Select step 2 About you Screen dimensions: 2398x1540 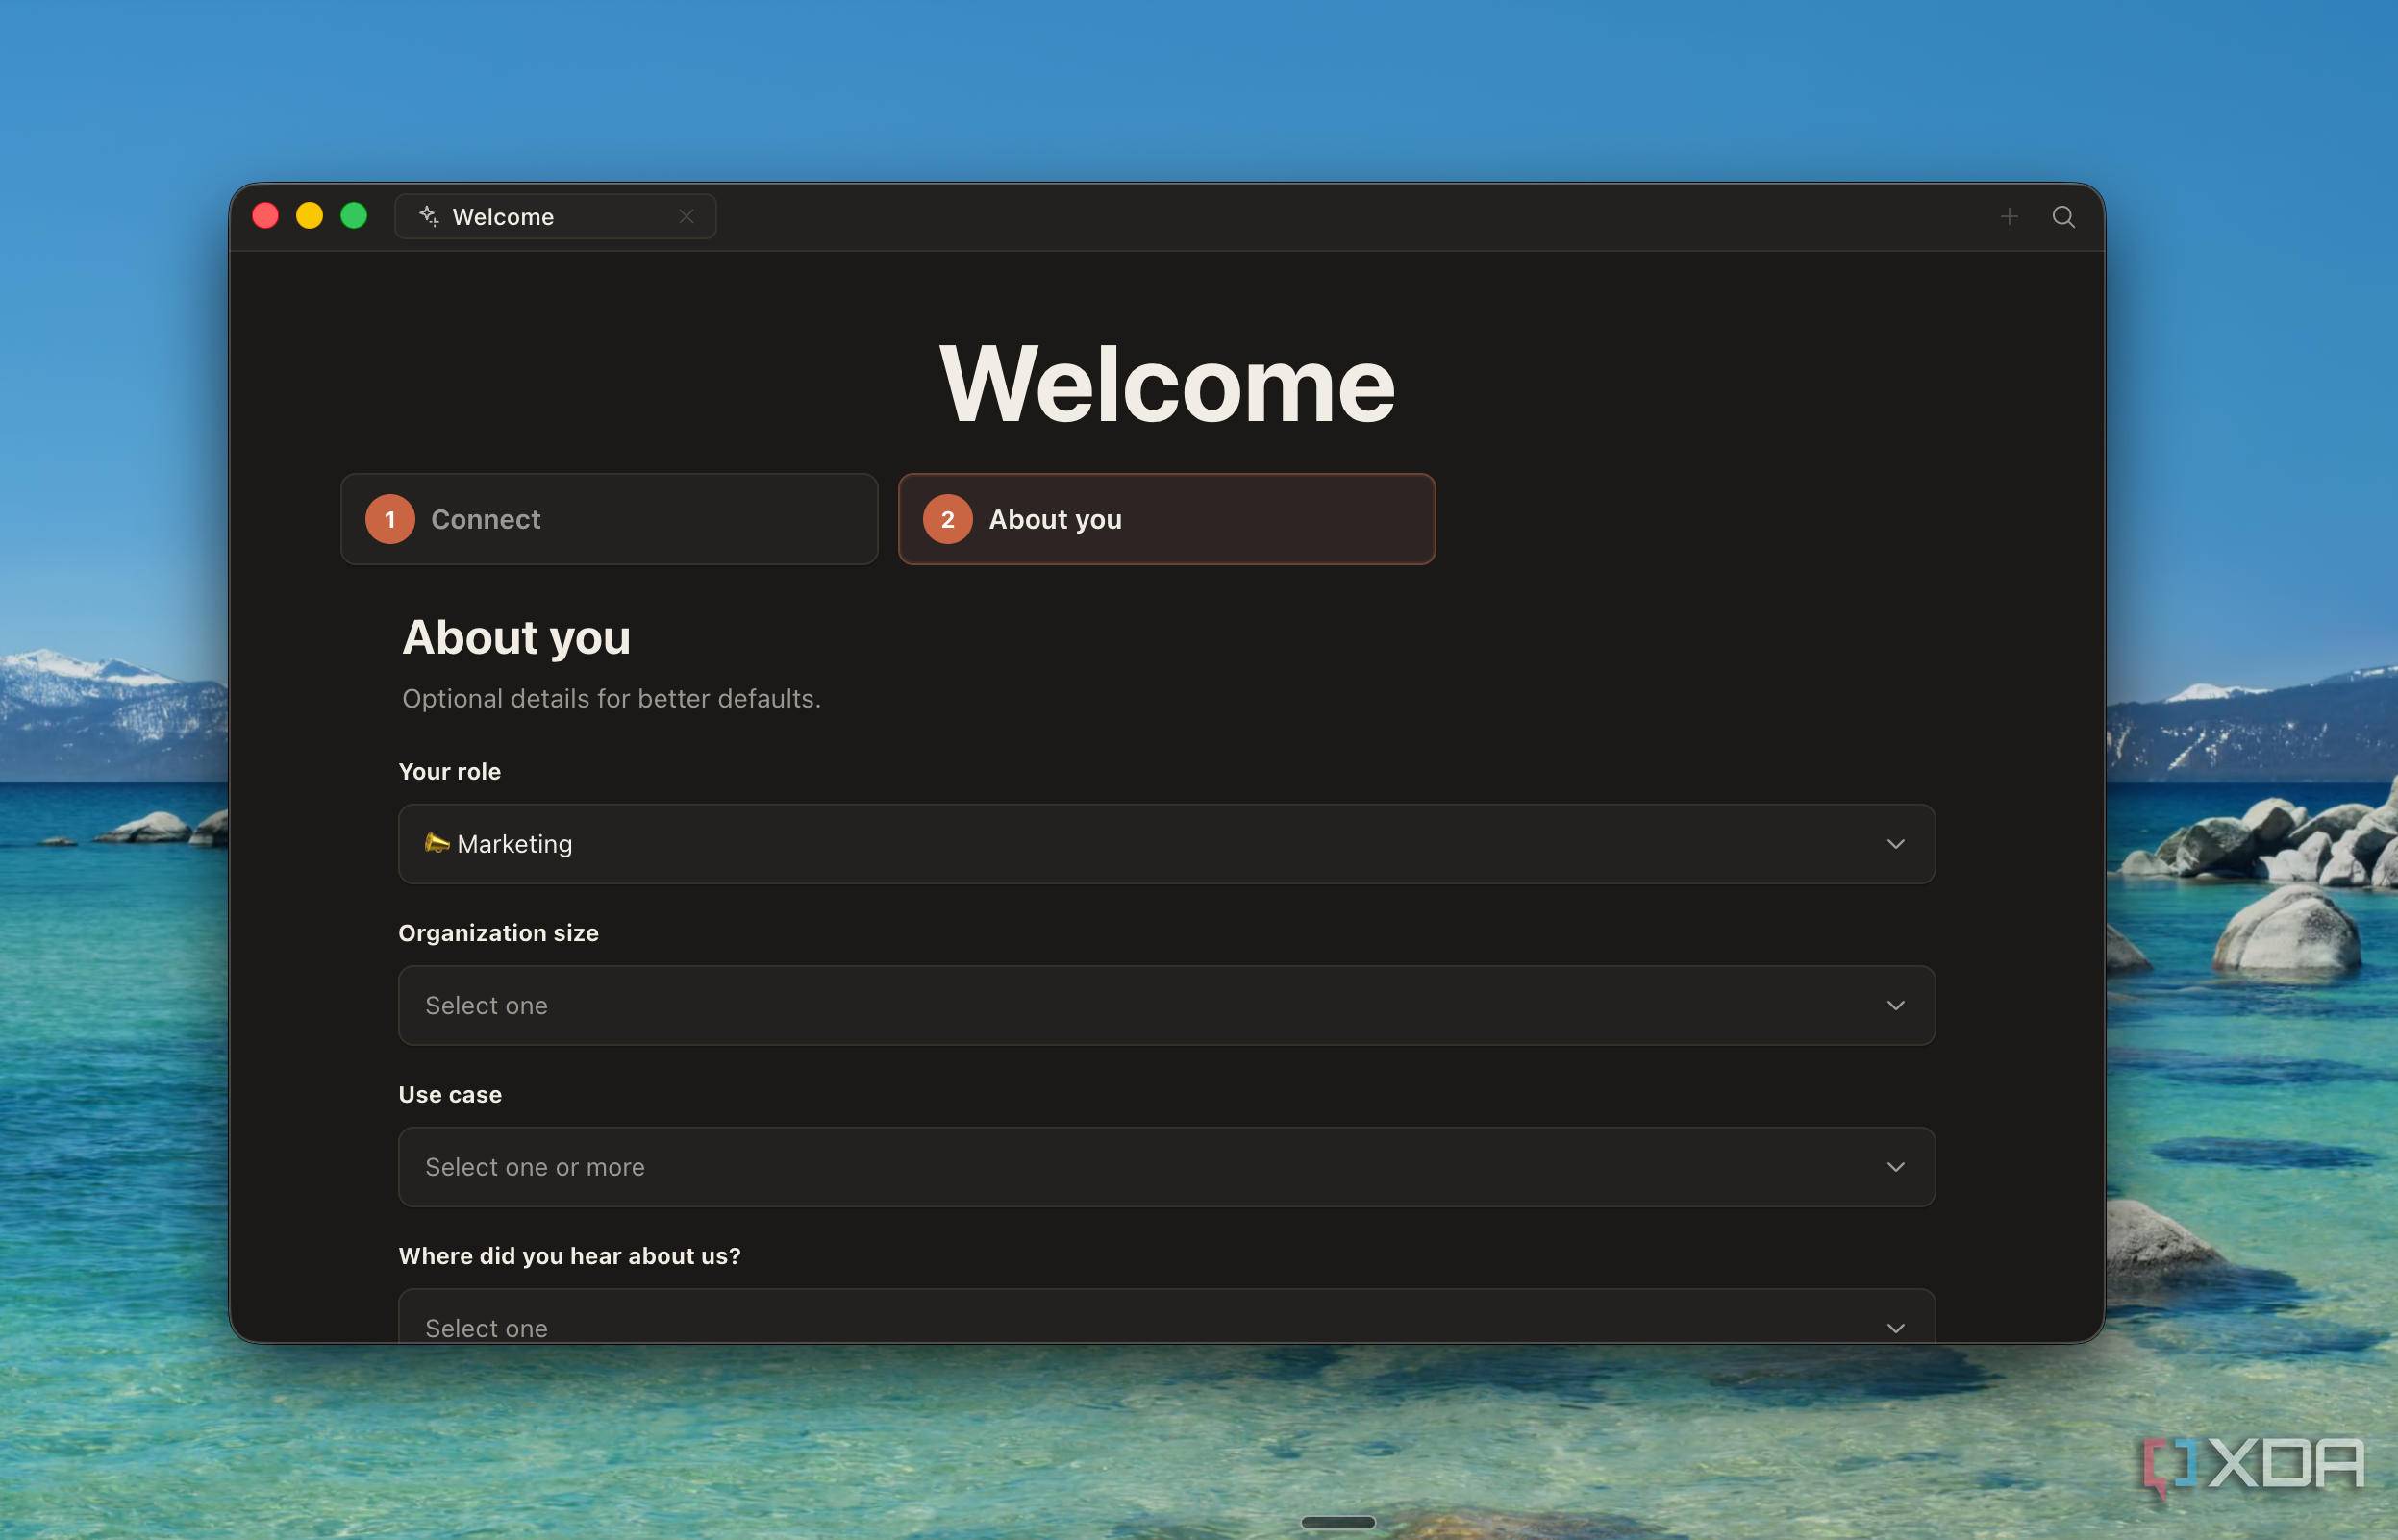point(1166,519)
